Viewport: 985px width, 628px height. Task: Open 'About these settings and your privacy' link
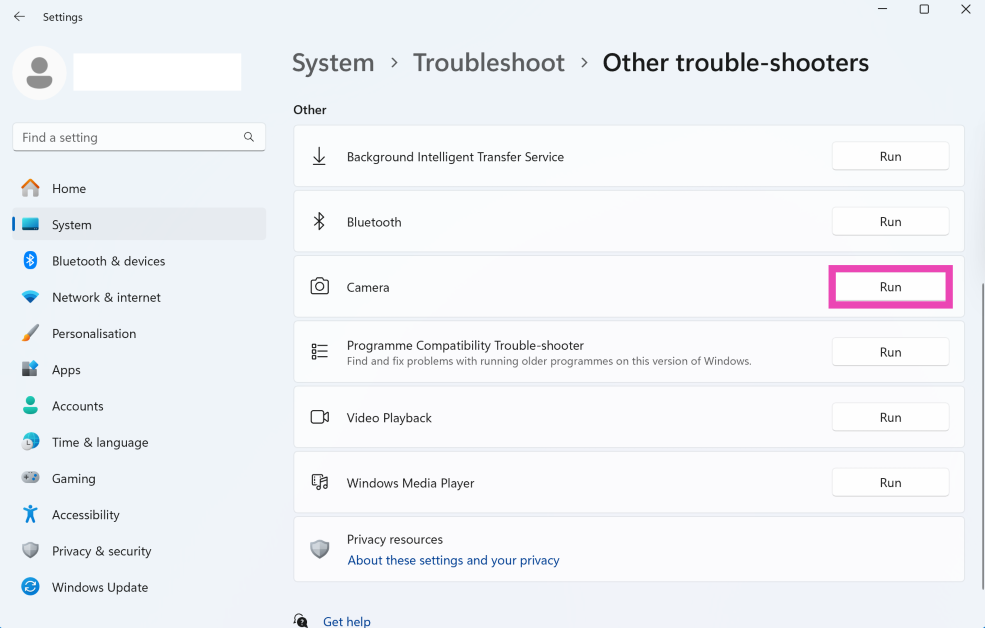(453, 560)
